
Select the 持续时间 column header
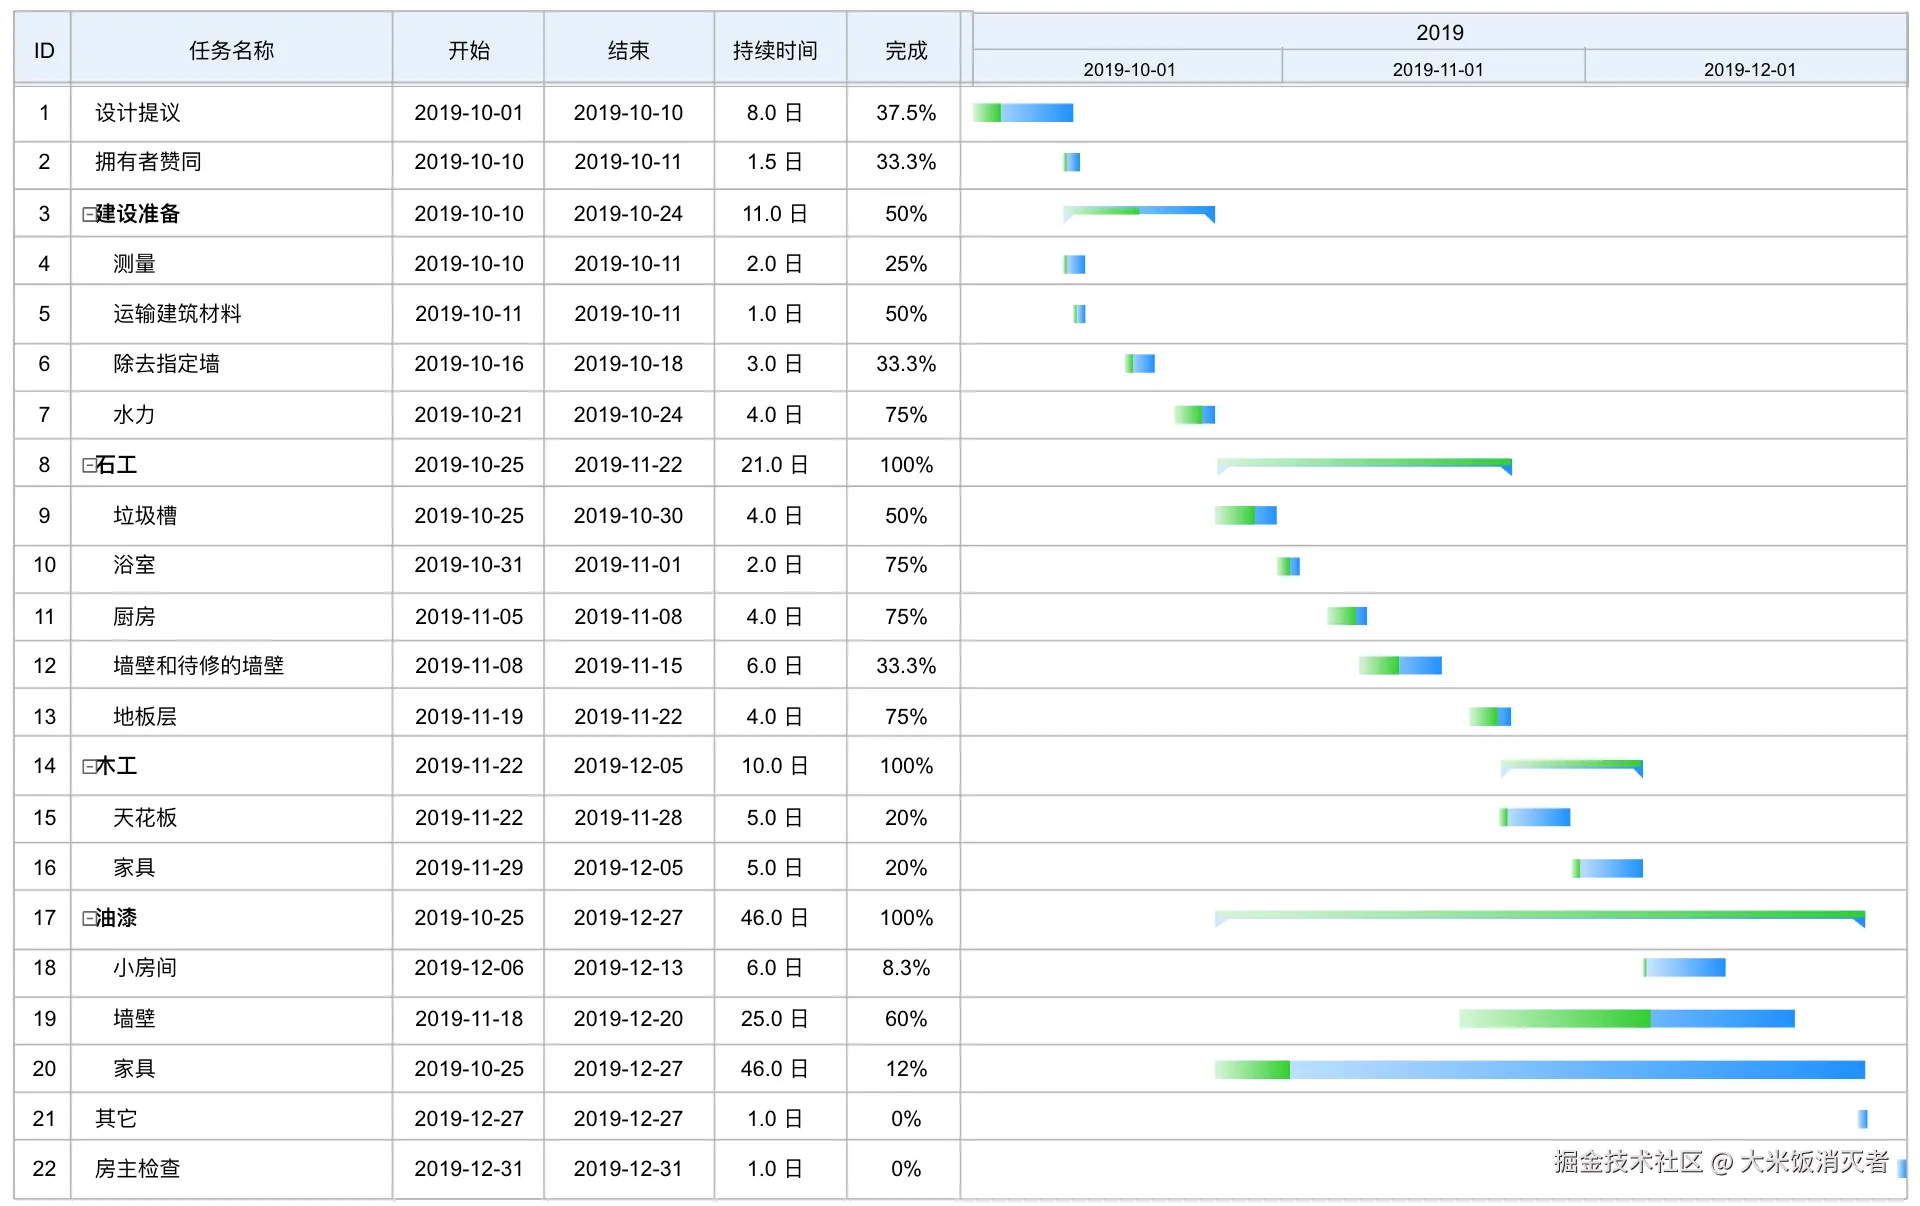point(775,50)
